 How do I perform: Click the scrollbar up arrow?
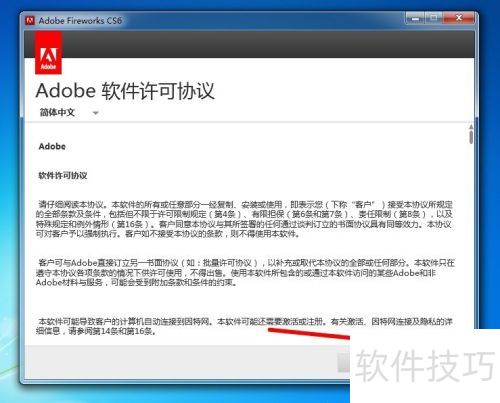point(471,127)
